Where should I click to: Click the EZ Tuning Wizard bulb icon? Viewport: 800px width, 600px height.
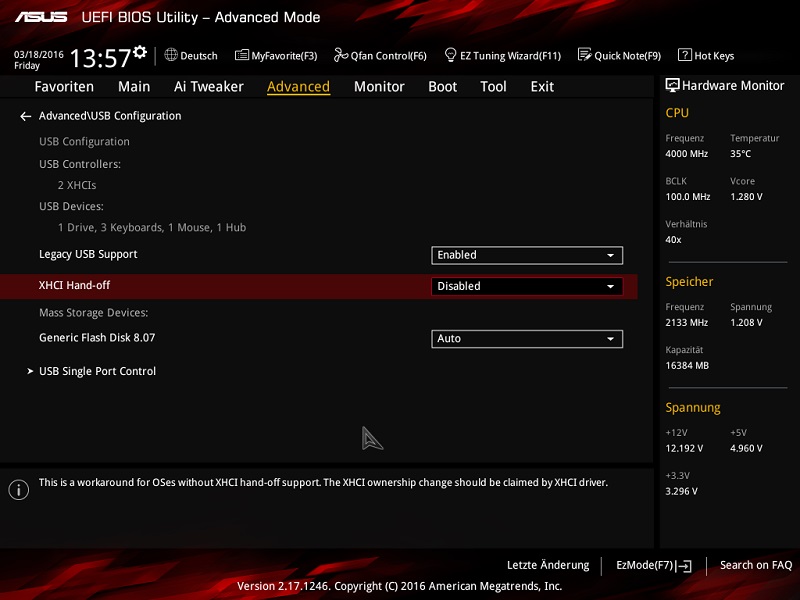(x=451, y=55)
